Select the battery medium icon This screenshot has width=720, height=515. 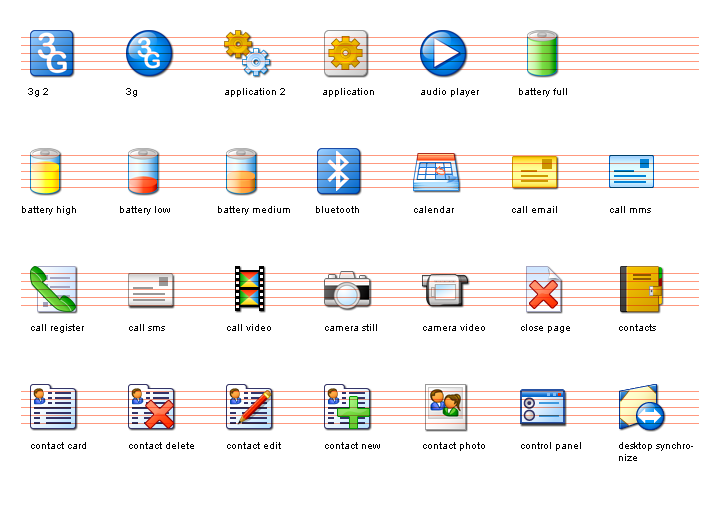pyautogui.click(x=242, y=171)
